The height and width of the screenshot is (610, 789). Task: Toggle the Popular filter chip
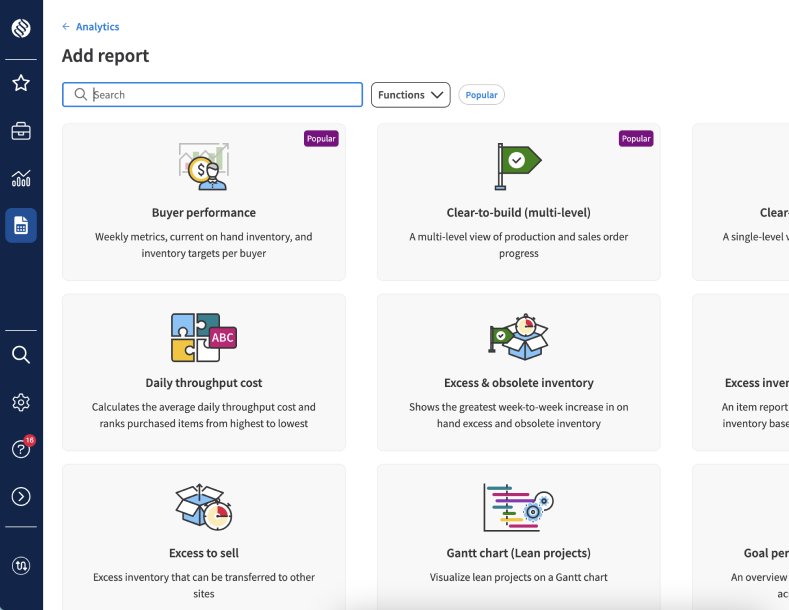(481, 95)
